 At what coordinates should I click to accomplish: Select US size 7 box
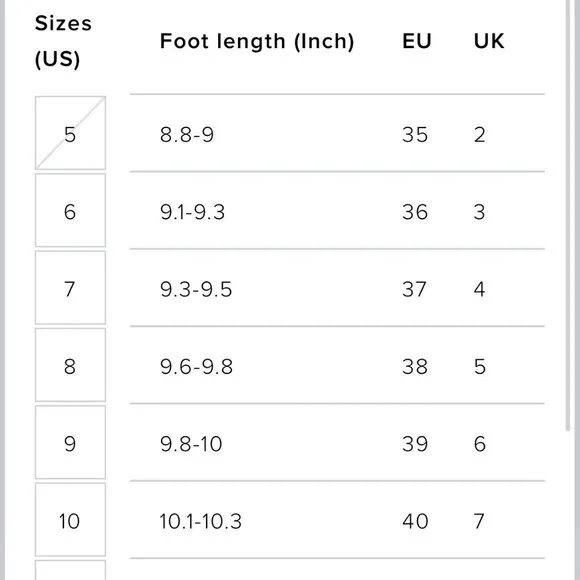click(70, 287)
